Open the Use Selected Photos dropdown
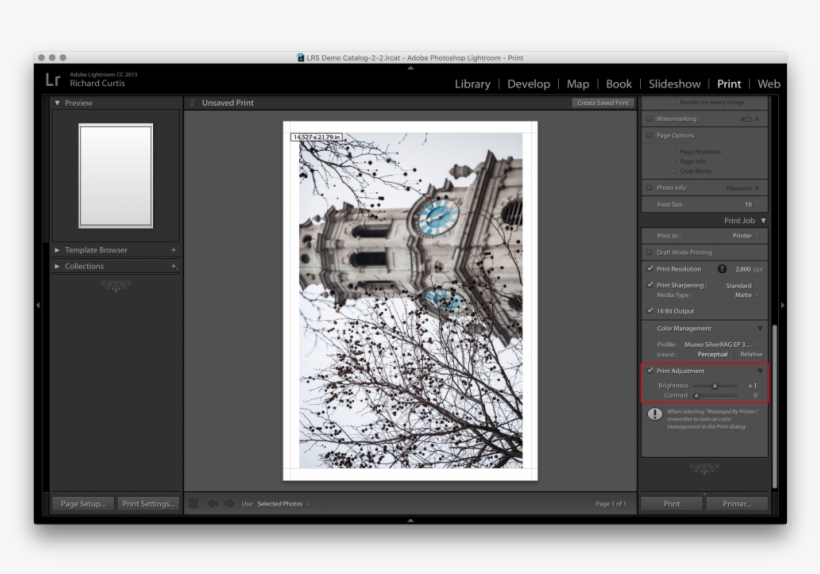The width and height of the screenshot is (820, 574). coord(283,503)
